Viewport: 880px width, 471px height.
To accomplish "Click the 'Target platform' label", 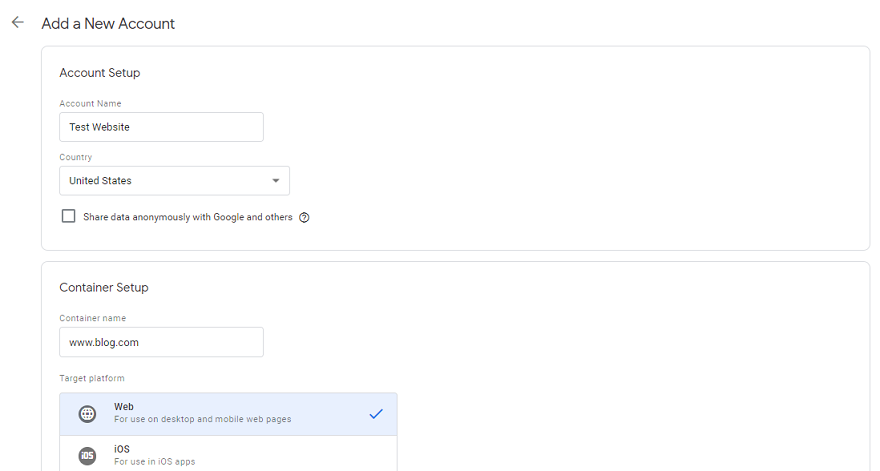I will (92, 378).
